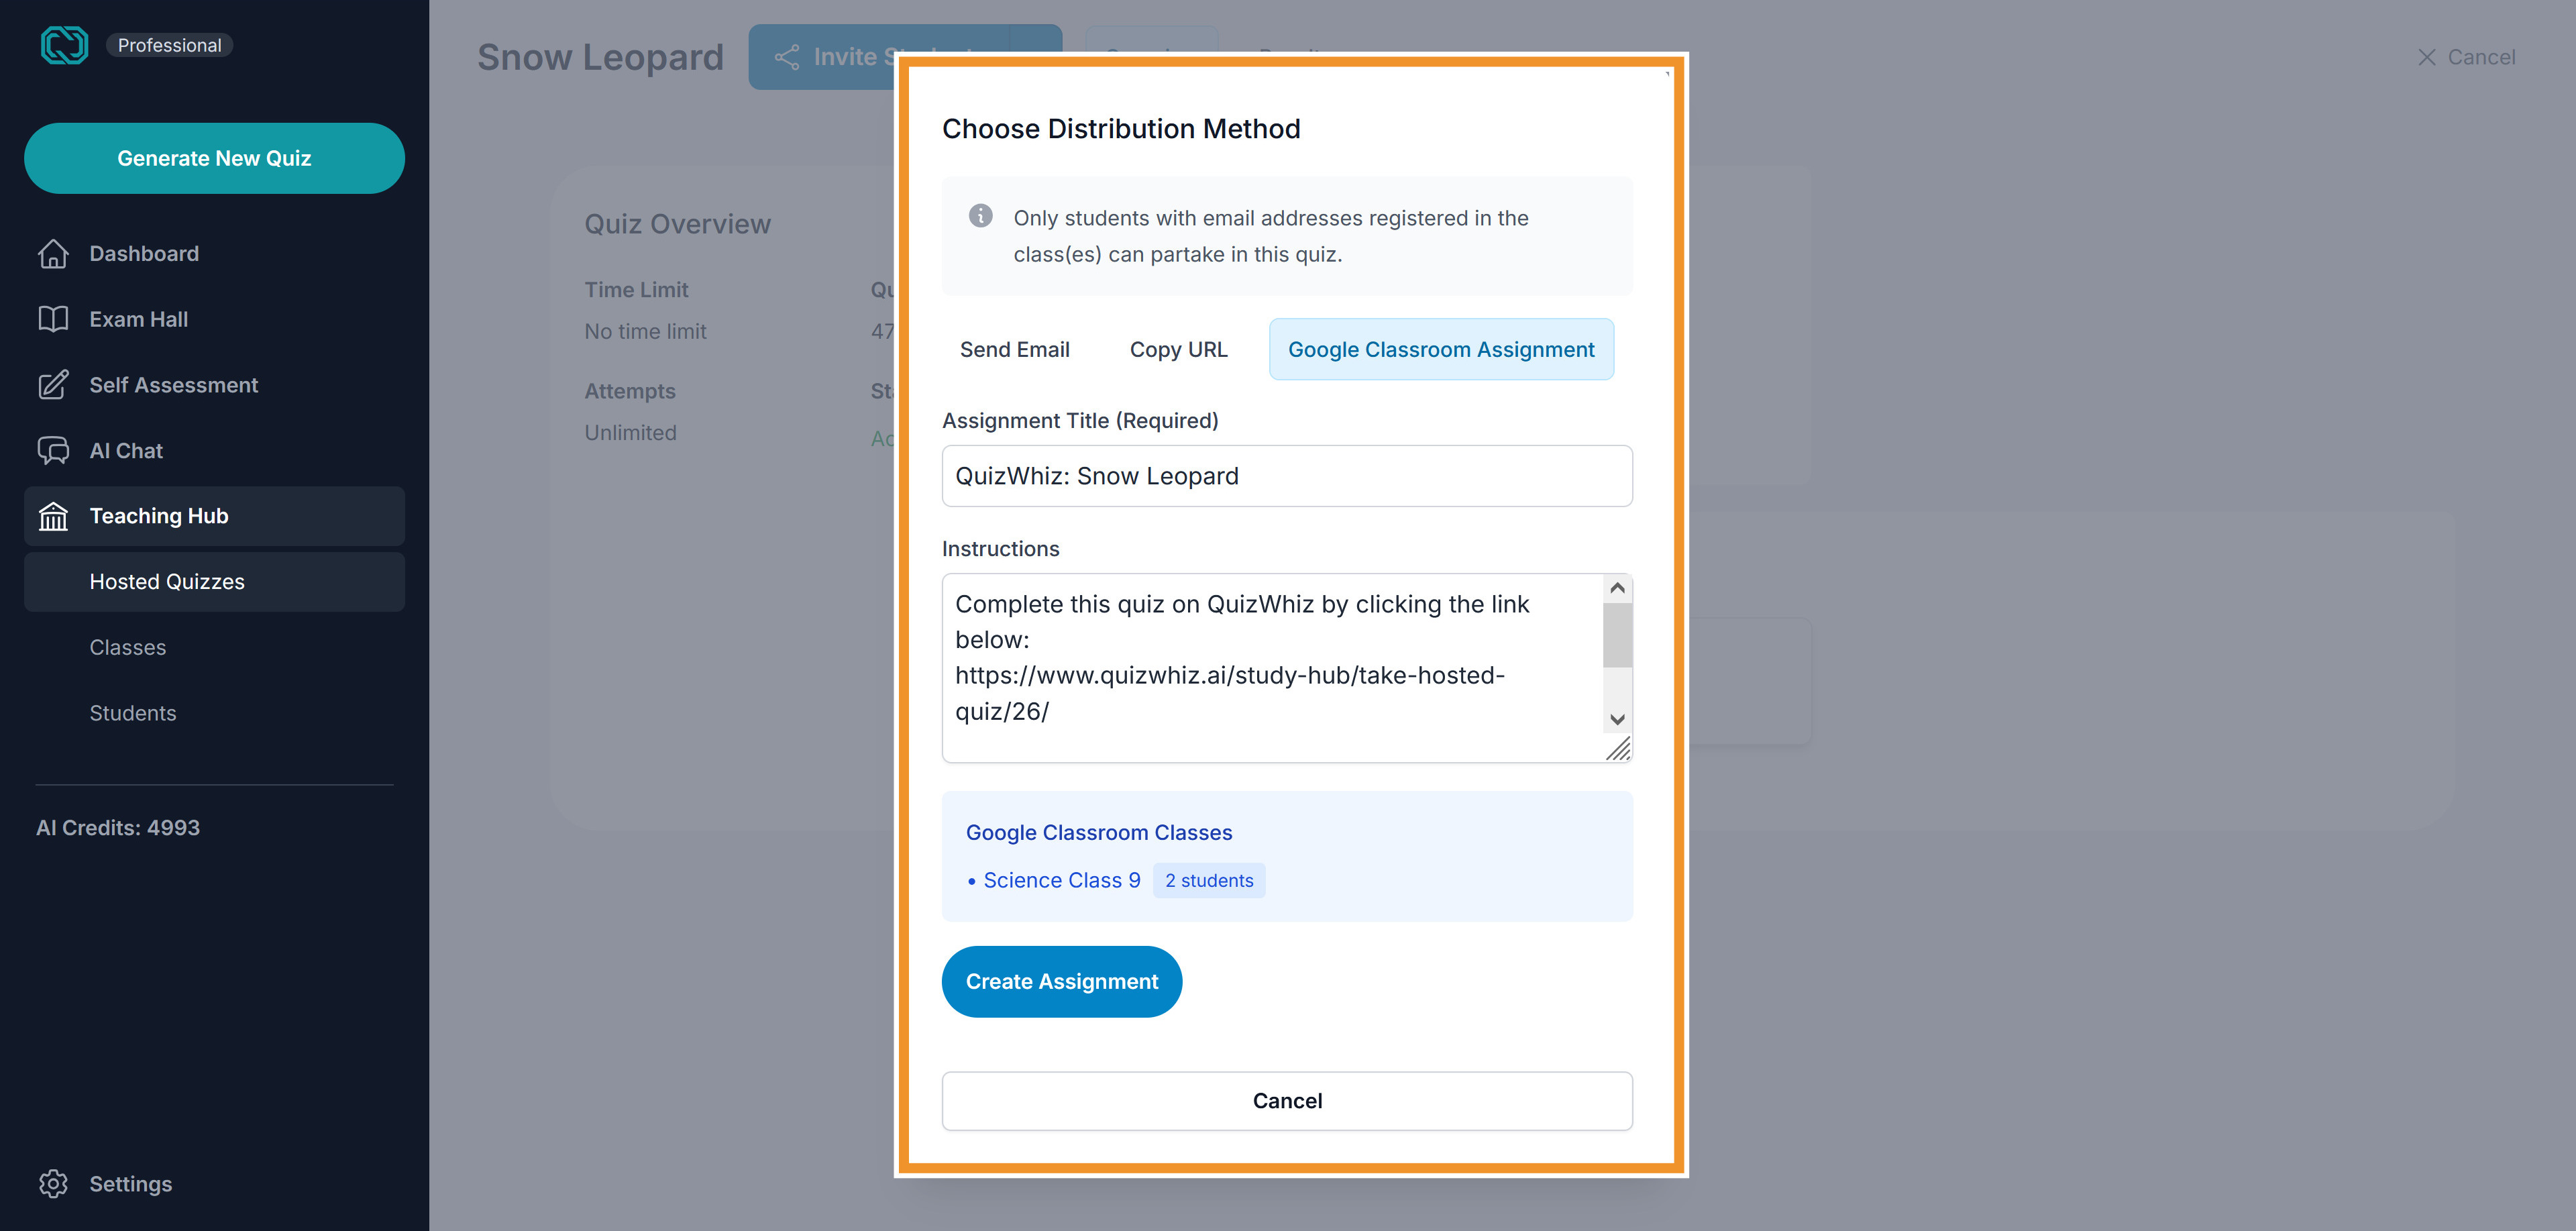Click the share icon on Invite button

click(787, 57)
